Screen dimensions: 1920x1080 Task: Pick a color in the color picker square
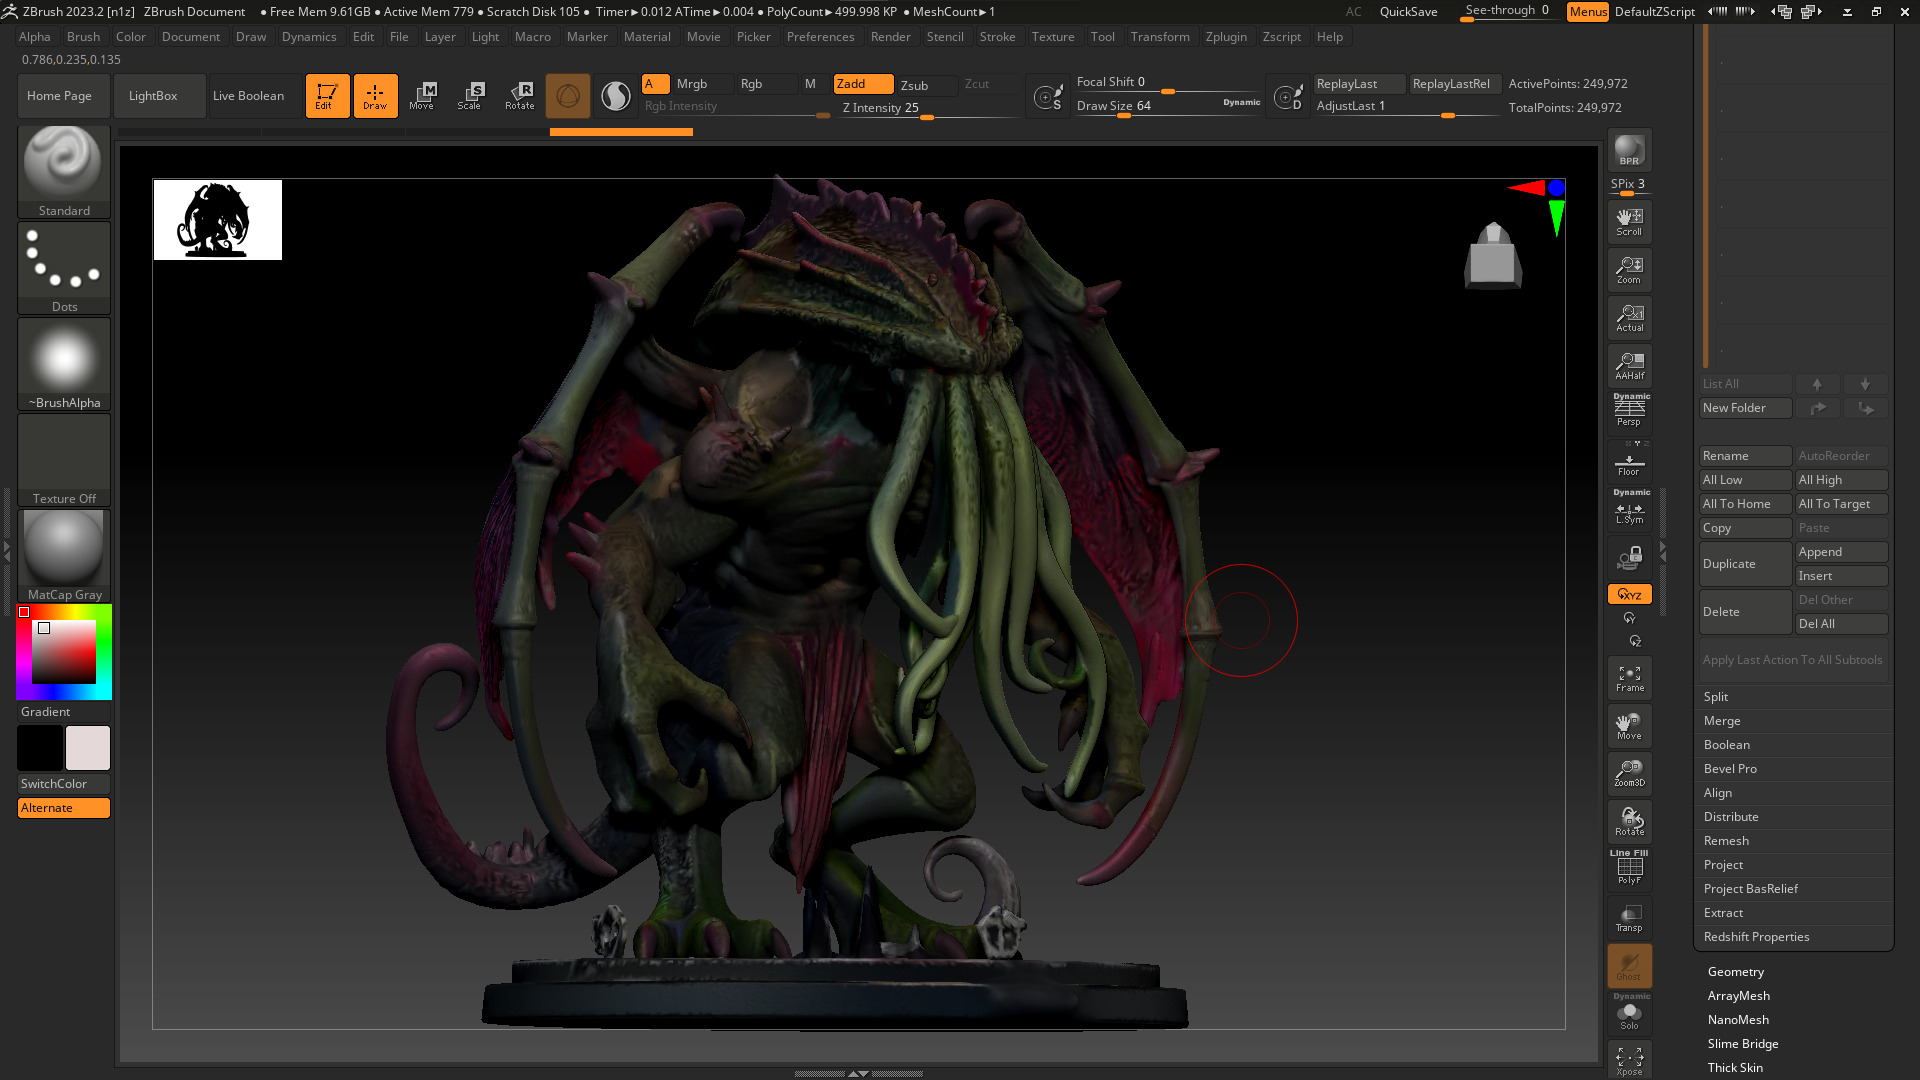click(x=64, y=652)
